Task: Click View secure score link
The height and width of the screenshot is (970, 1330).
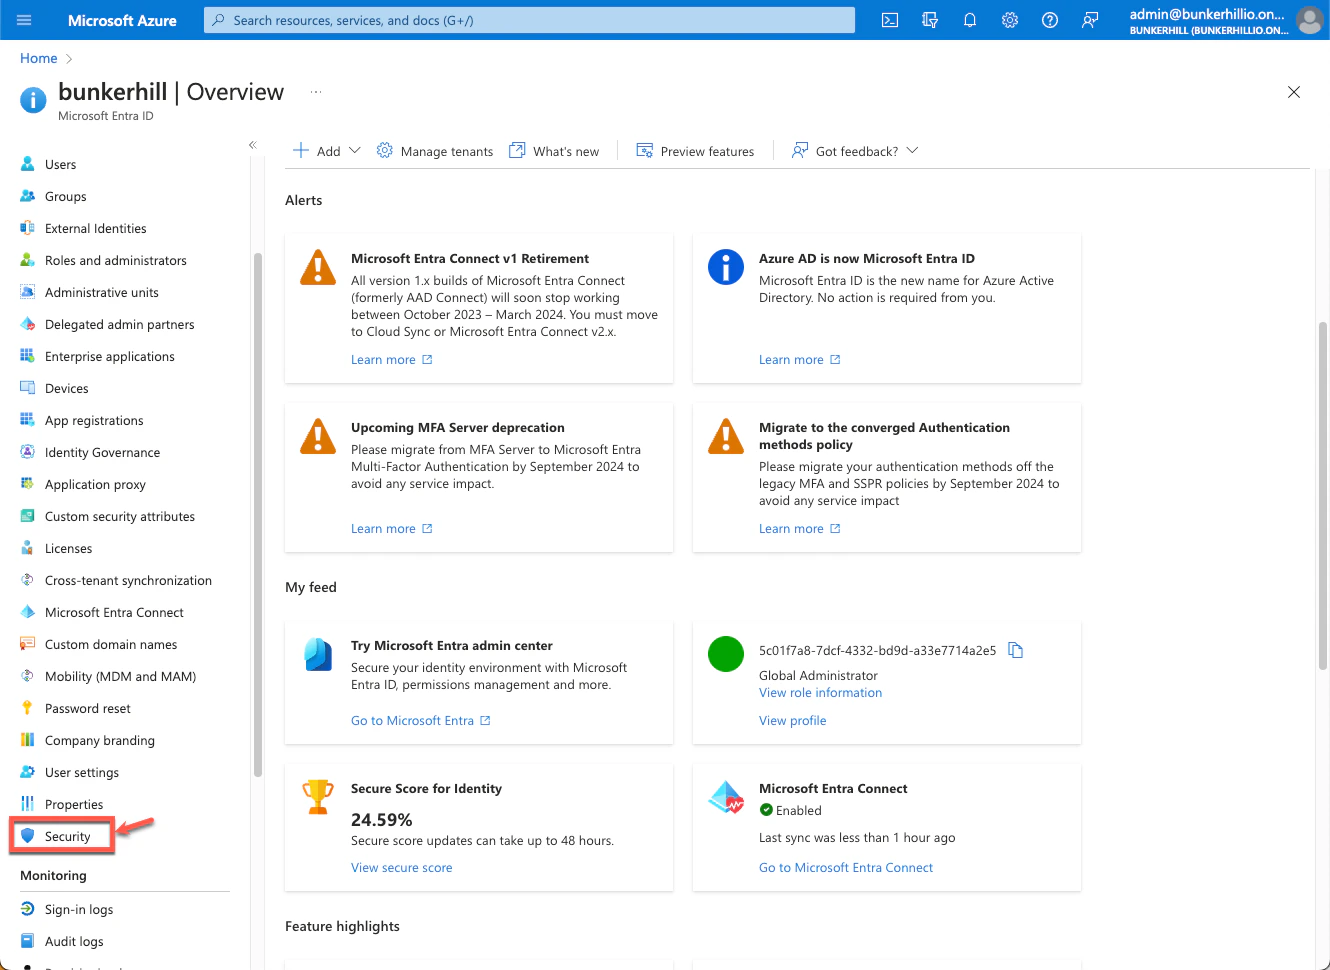Action: (x=401, y=868)
